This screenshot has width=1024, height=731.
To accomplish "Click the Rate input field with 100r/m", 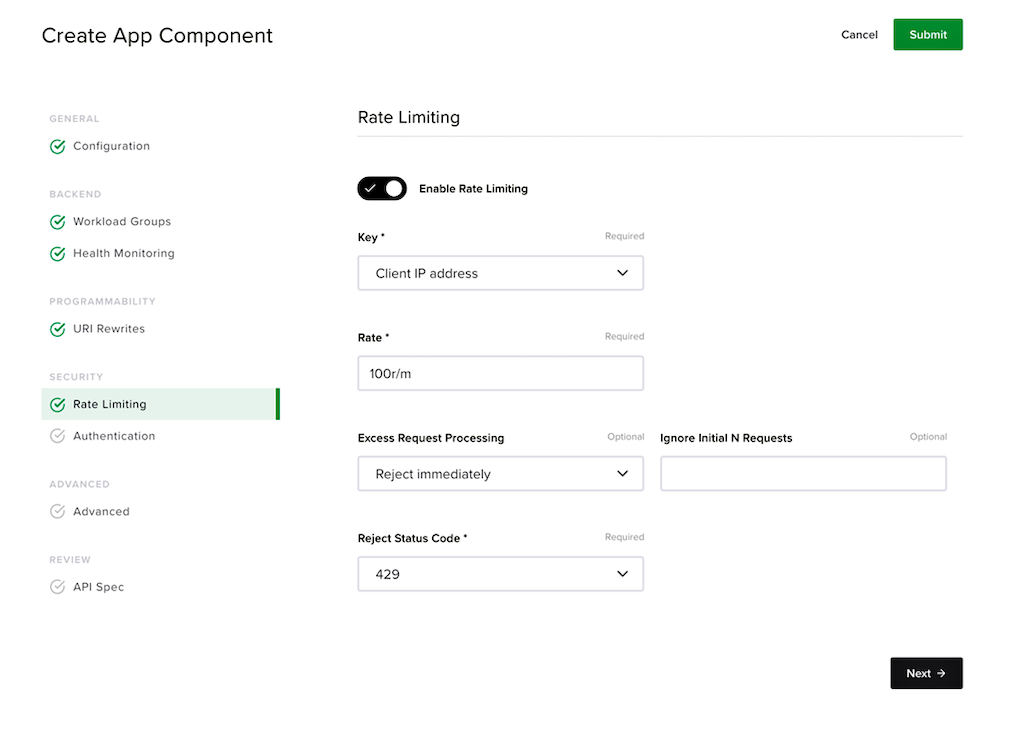I will coord(500,374).
